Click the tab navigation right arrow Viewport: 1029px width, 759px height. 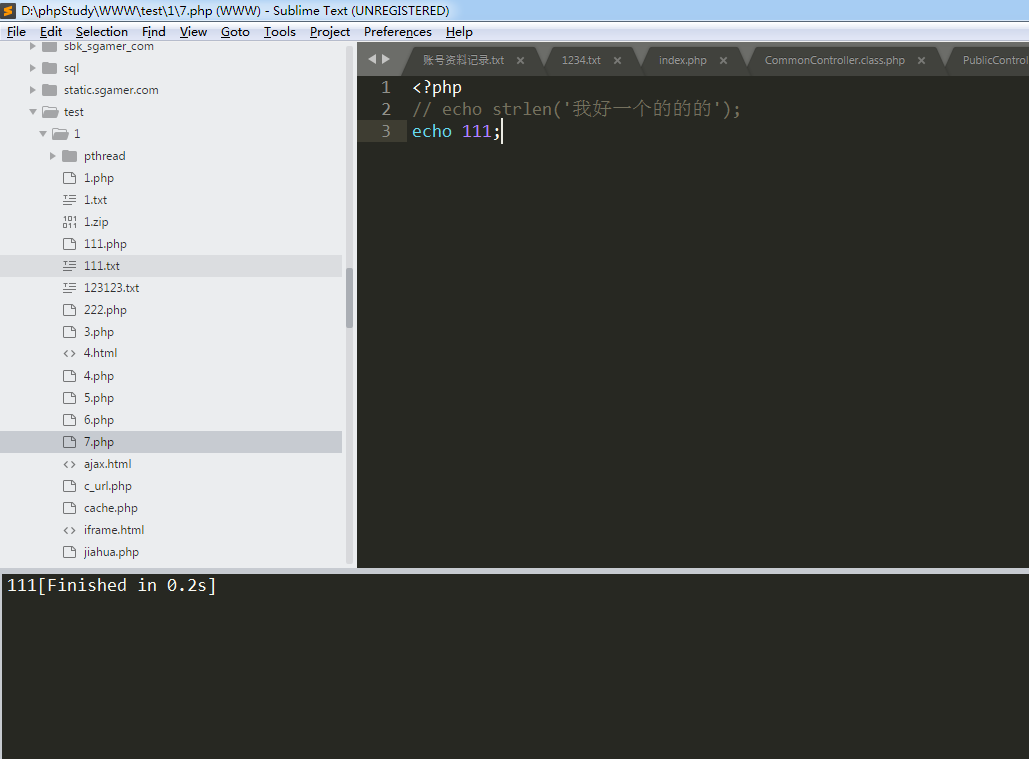[x=386, y=59]
